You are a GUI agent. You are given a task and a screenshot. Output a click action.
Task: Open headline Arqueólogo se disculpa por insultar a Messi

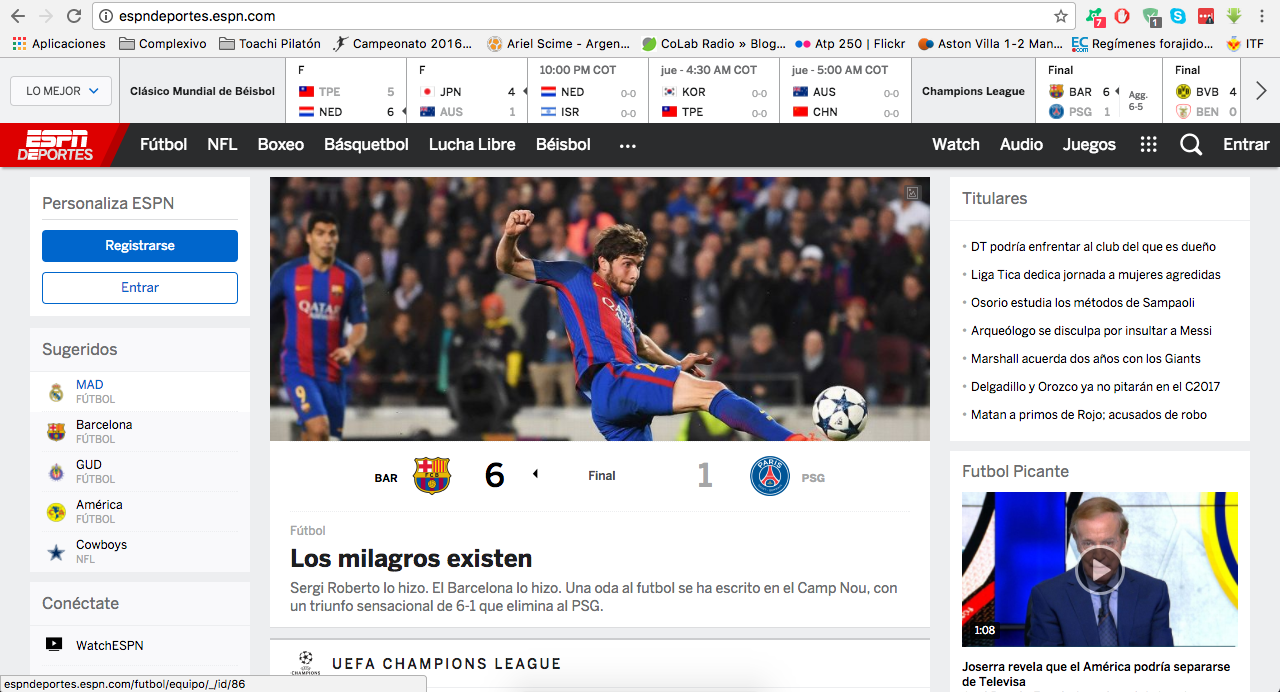click(x=1091, y=331)
